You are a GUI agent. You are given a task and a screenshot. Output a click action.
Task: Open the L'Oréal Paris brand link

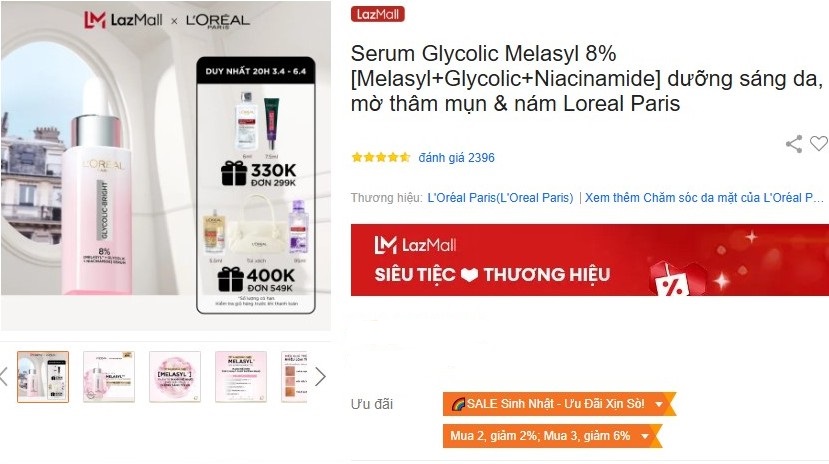click(x=500, y=198)
